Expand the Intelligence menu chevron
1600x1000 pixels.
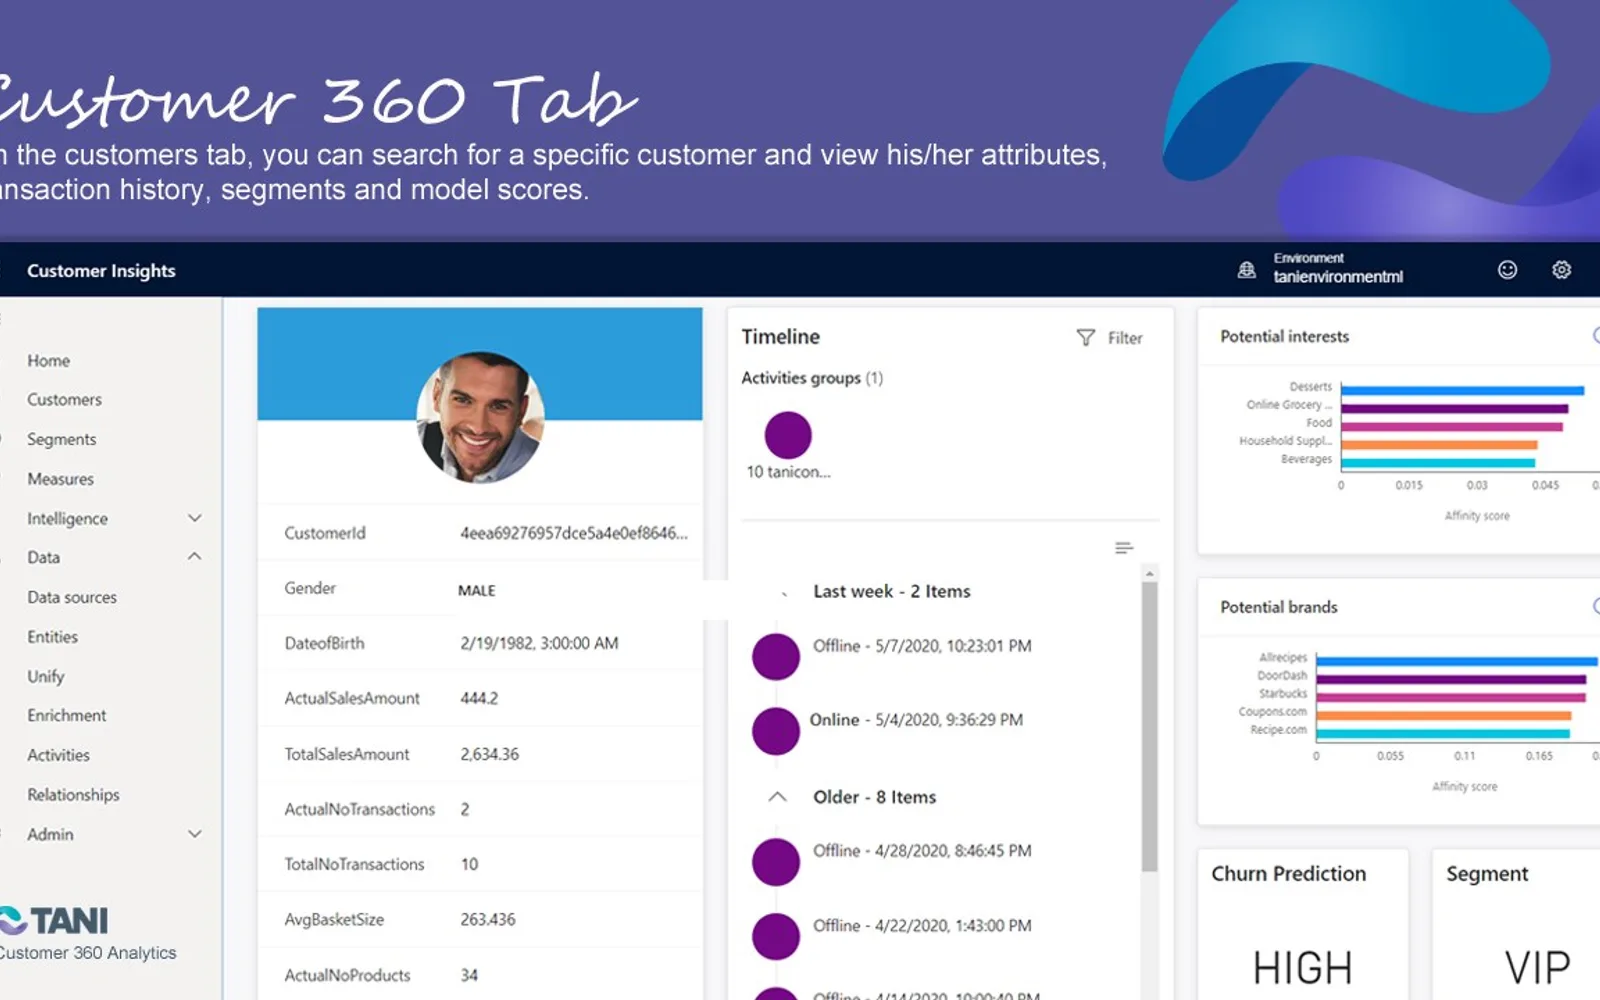click(x=195, y=518)
